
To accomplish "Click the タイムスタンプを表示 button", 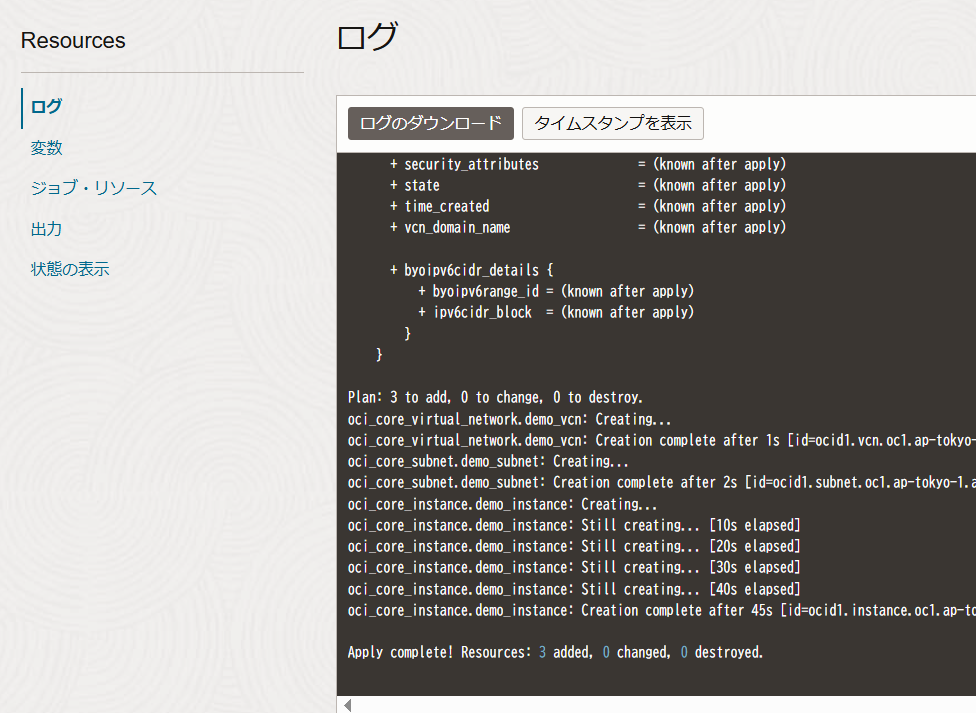I will tap(612, 123).
